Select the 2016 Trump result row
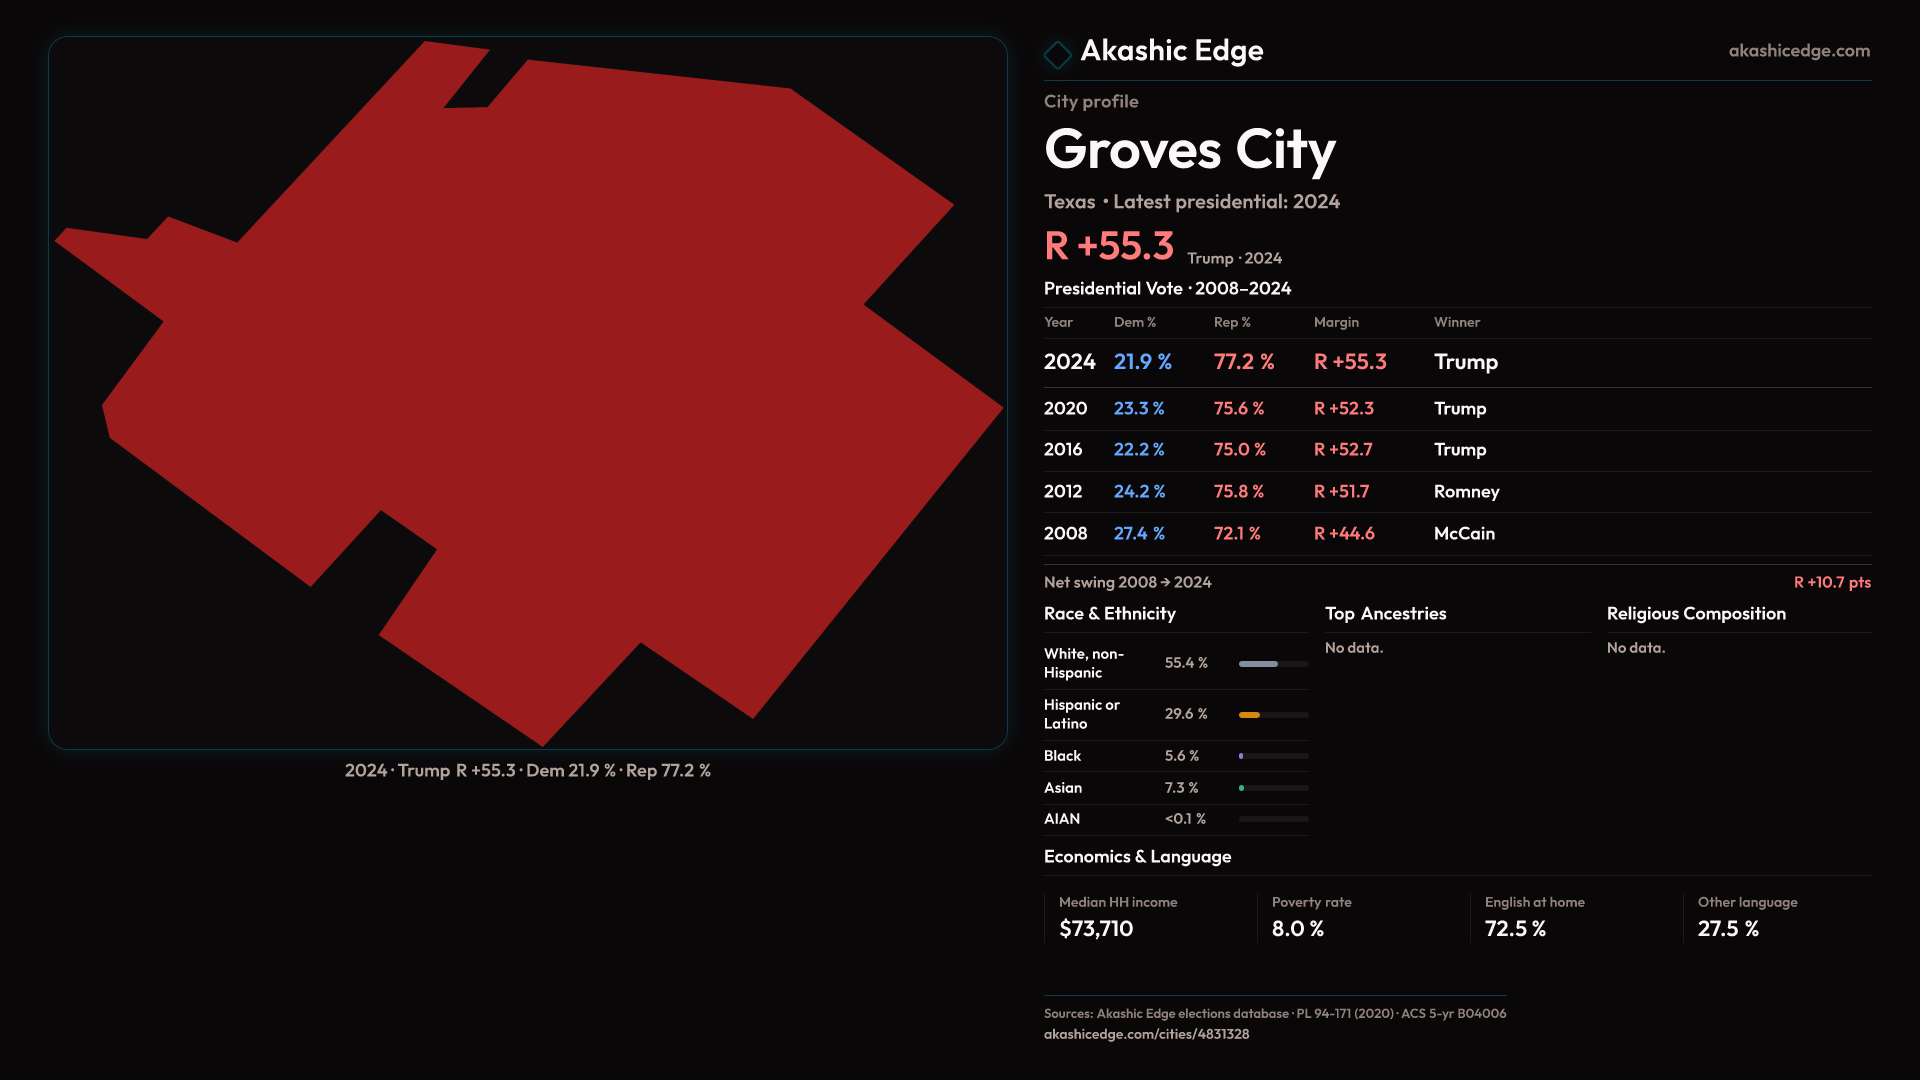This screenshot has height=1080, width=1920. click(1270, 450)
